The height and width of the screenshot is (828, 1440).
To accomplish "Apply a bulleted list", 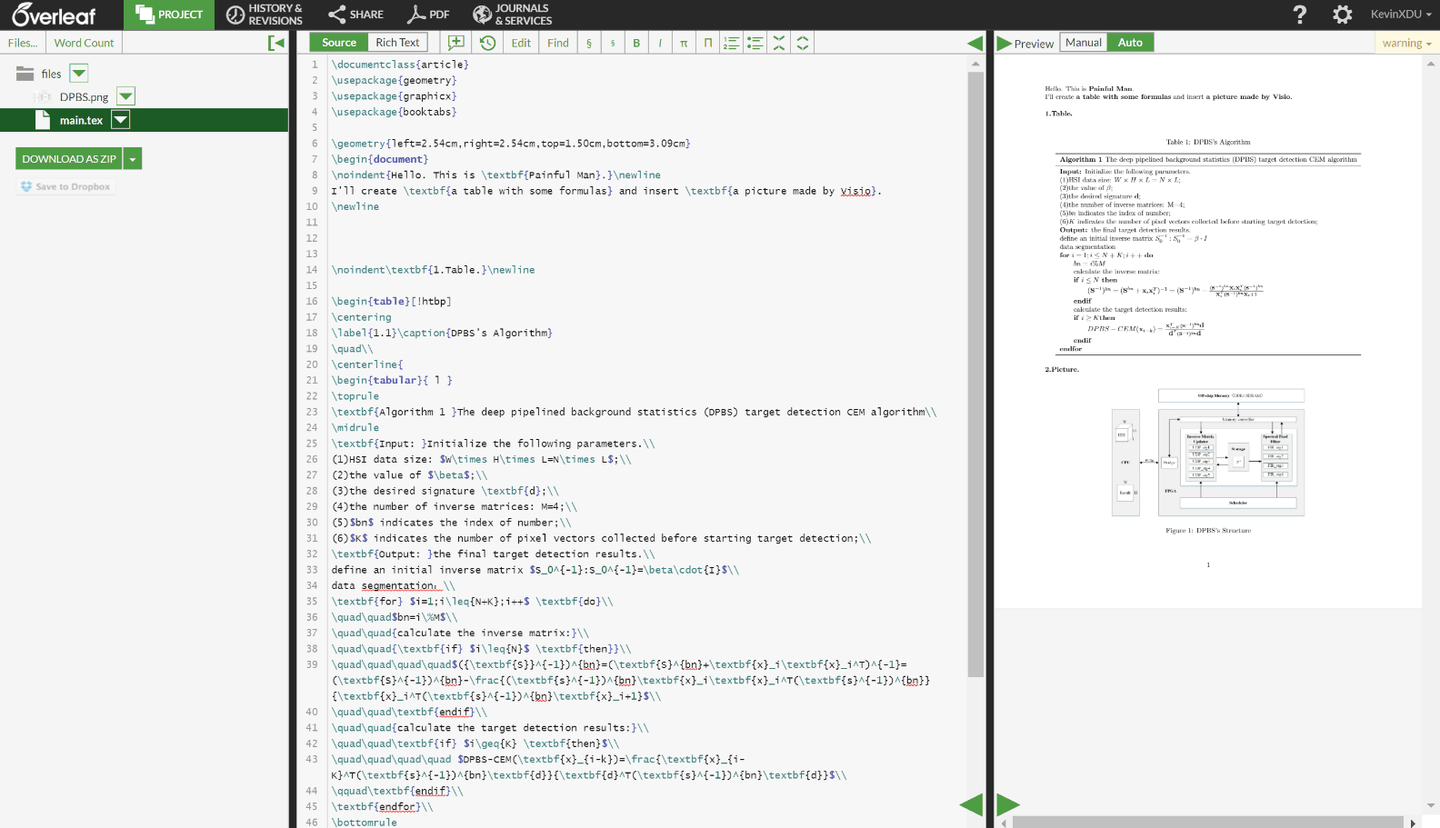I will (x=755, y=43).
